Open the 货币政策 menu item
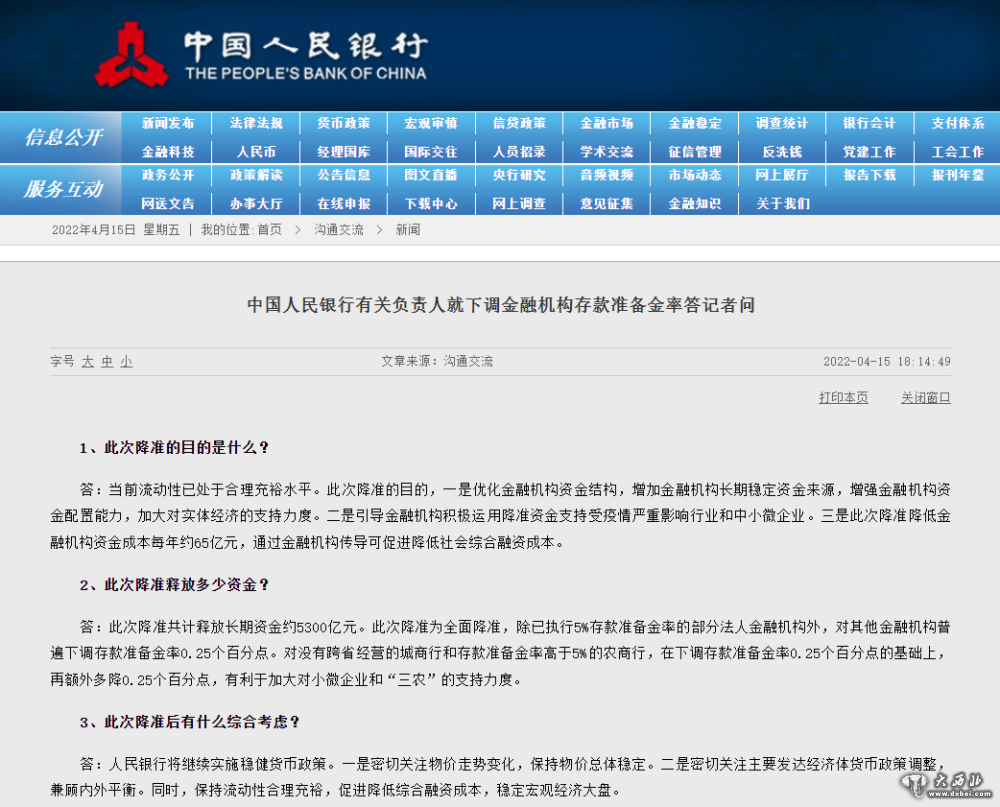 [343, 123]
